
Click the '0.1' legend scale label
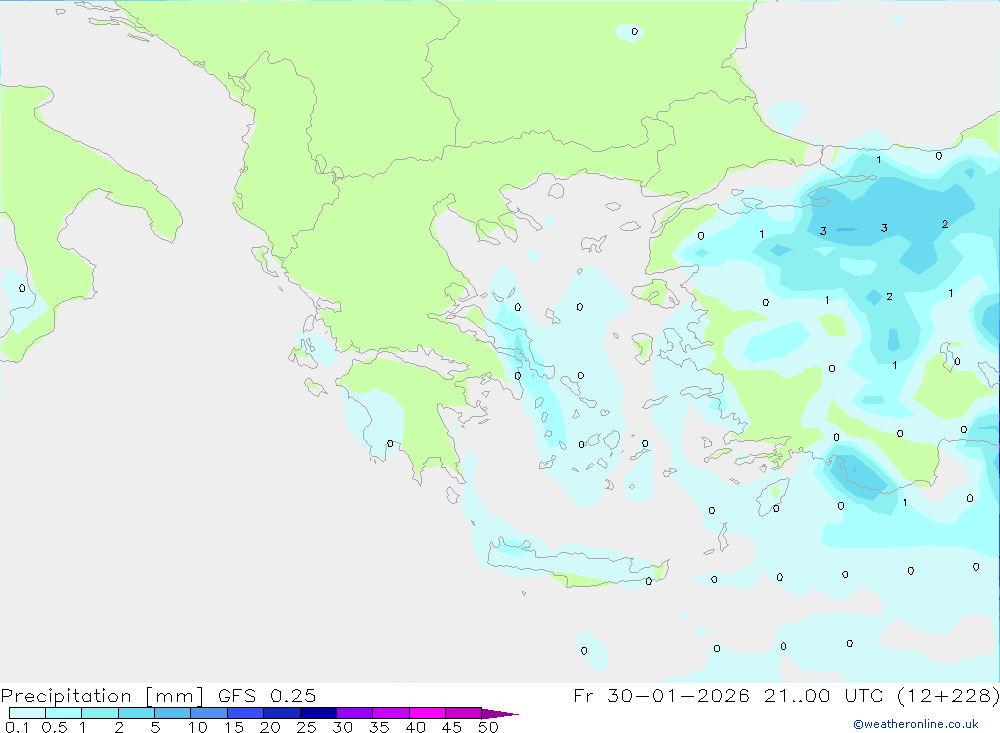(17, 727)
